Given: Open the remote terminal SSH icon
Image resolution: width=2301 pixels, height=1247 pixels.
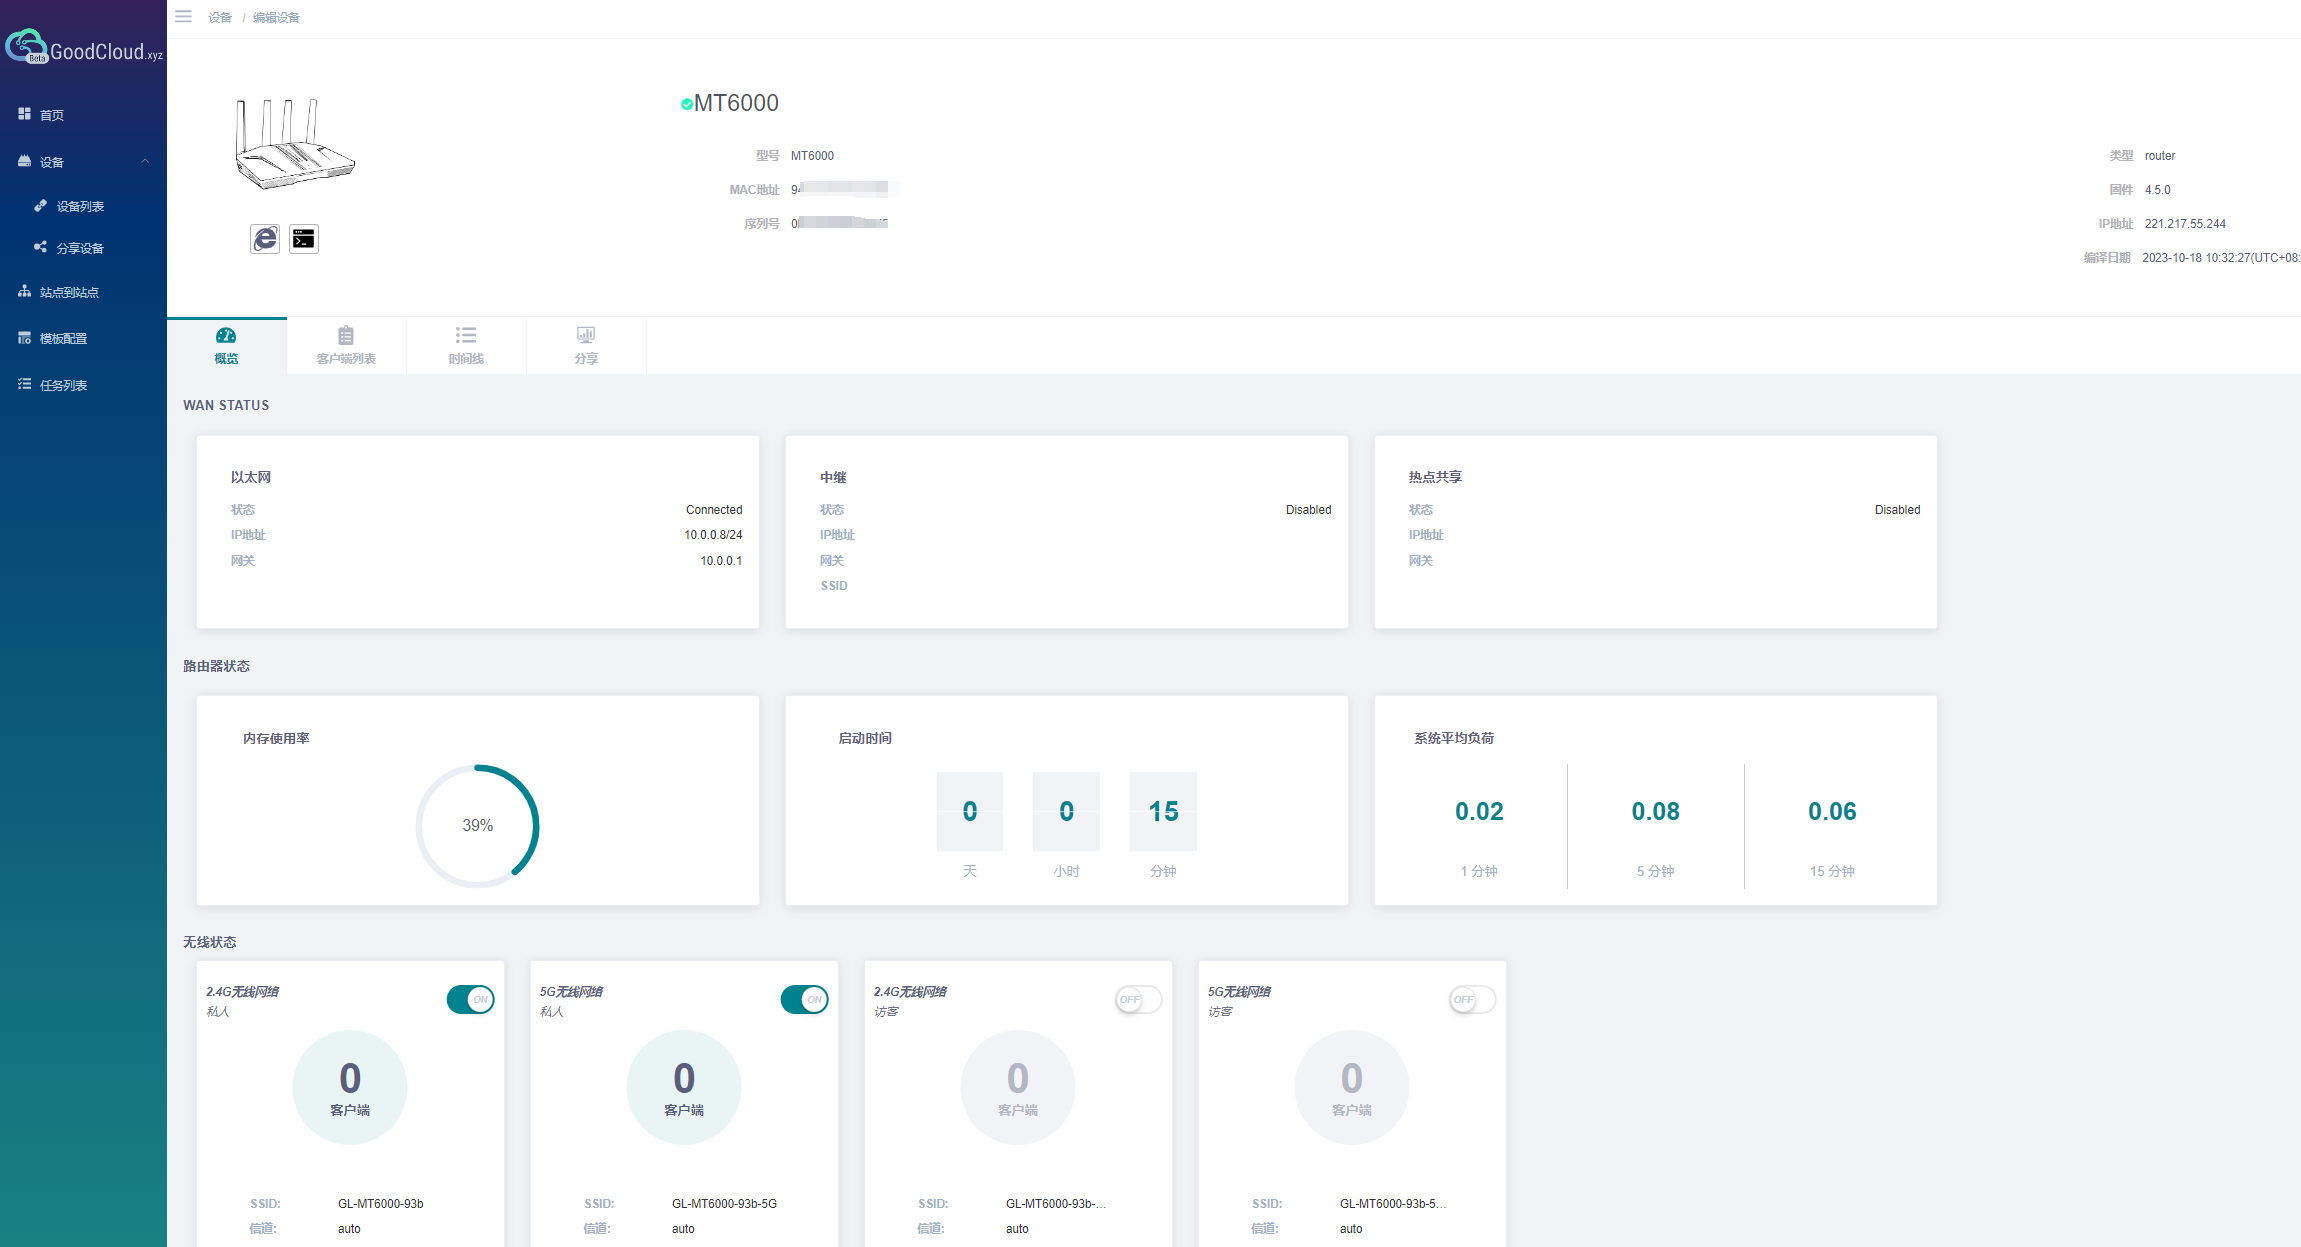Looking at the screenshot, I should coord(304,239).
